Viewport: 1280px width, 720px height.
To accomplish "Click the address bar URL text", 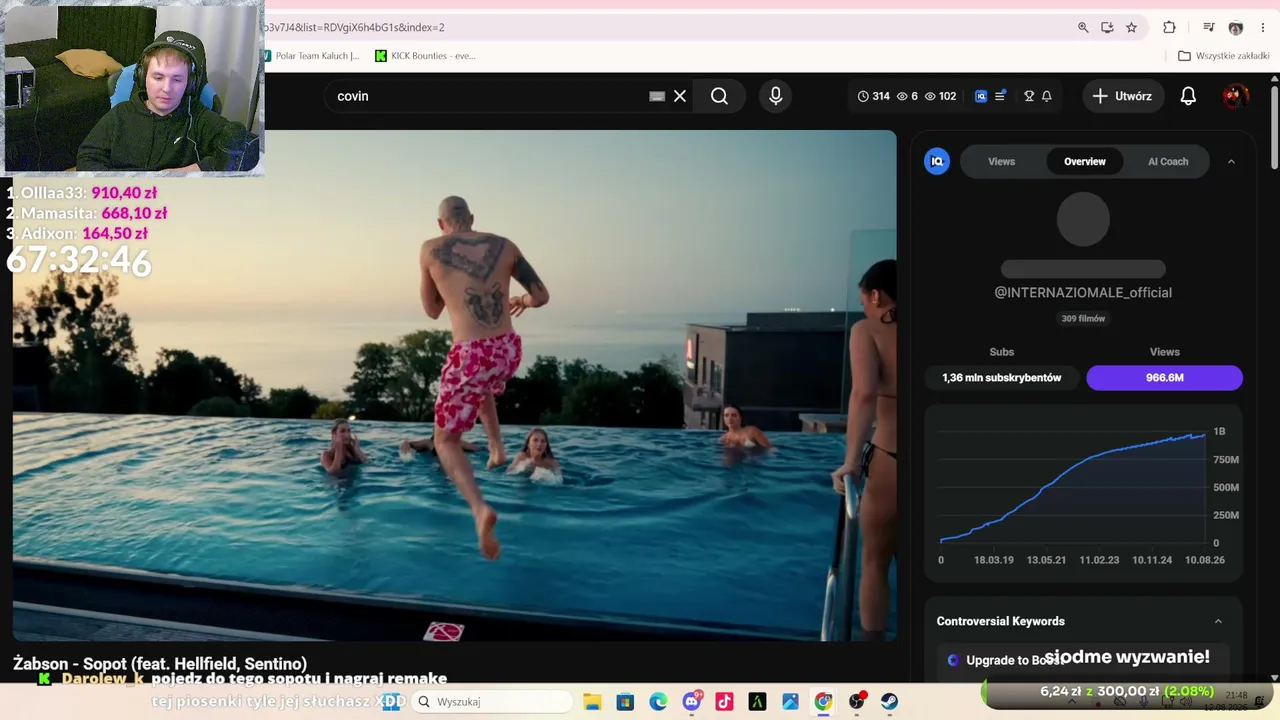I will click(355, 27).
